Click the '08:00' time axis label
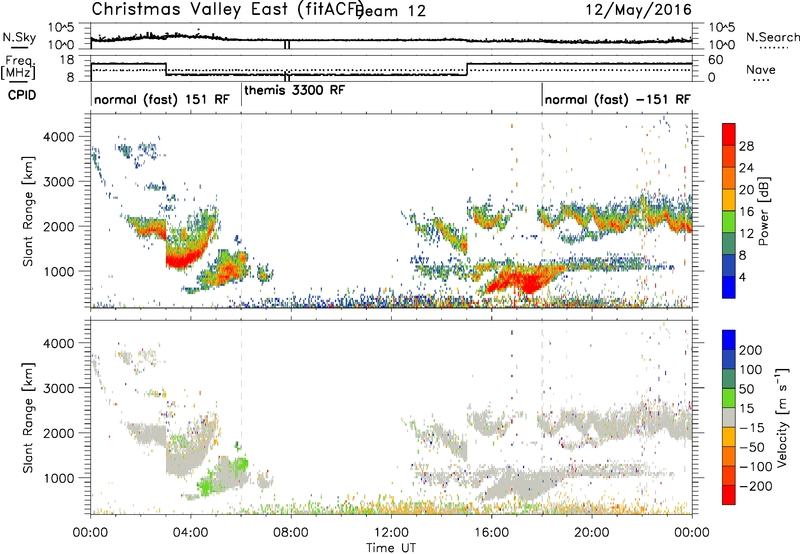This screenshot has height=554, width=800. 291,533
